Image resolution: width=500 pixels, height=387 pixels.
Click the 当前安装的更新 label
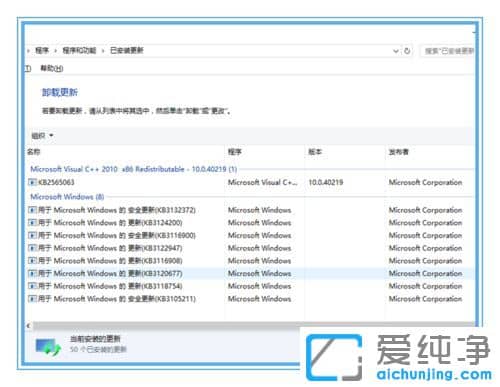tap(95, 339)
